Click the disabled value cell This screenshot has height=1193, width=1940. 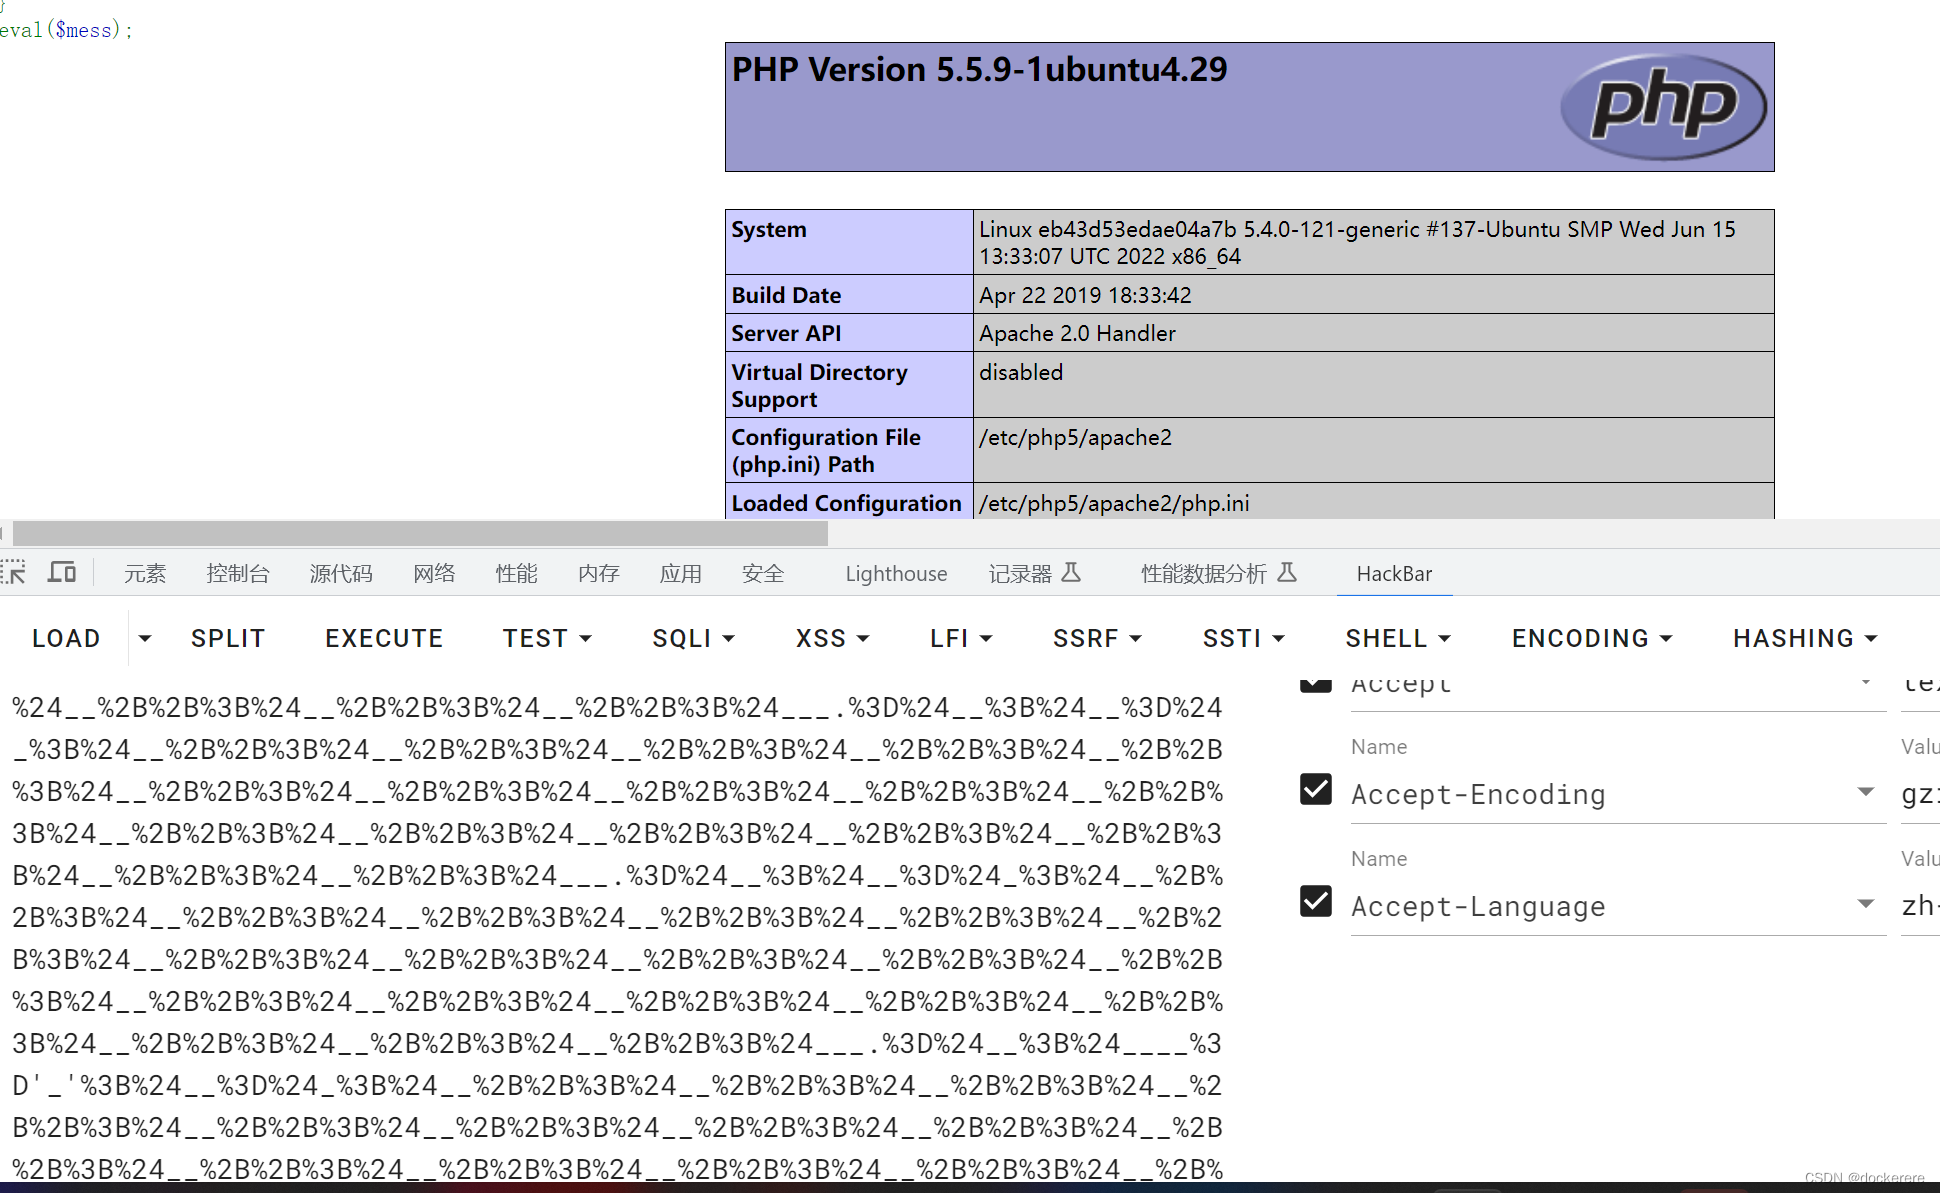click(1021, 372)
